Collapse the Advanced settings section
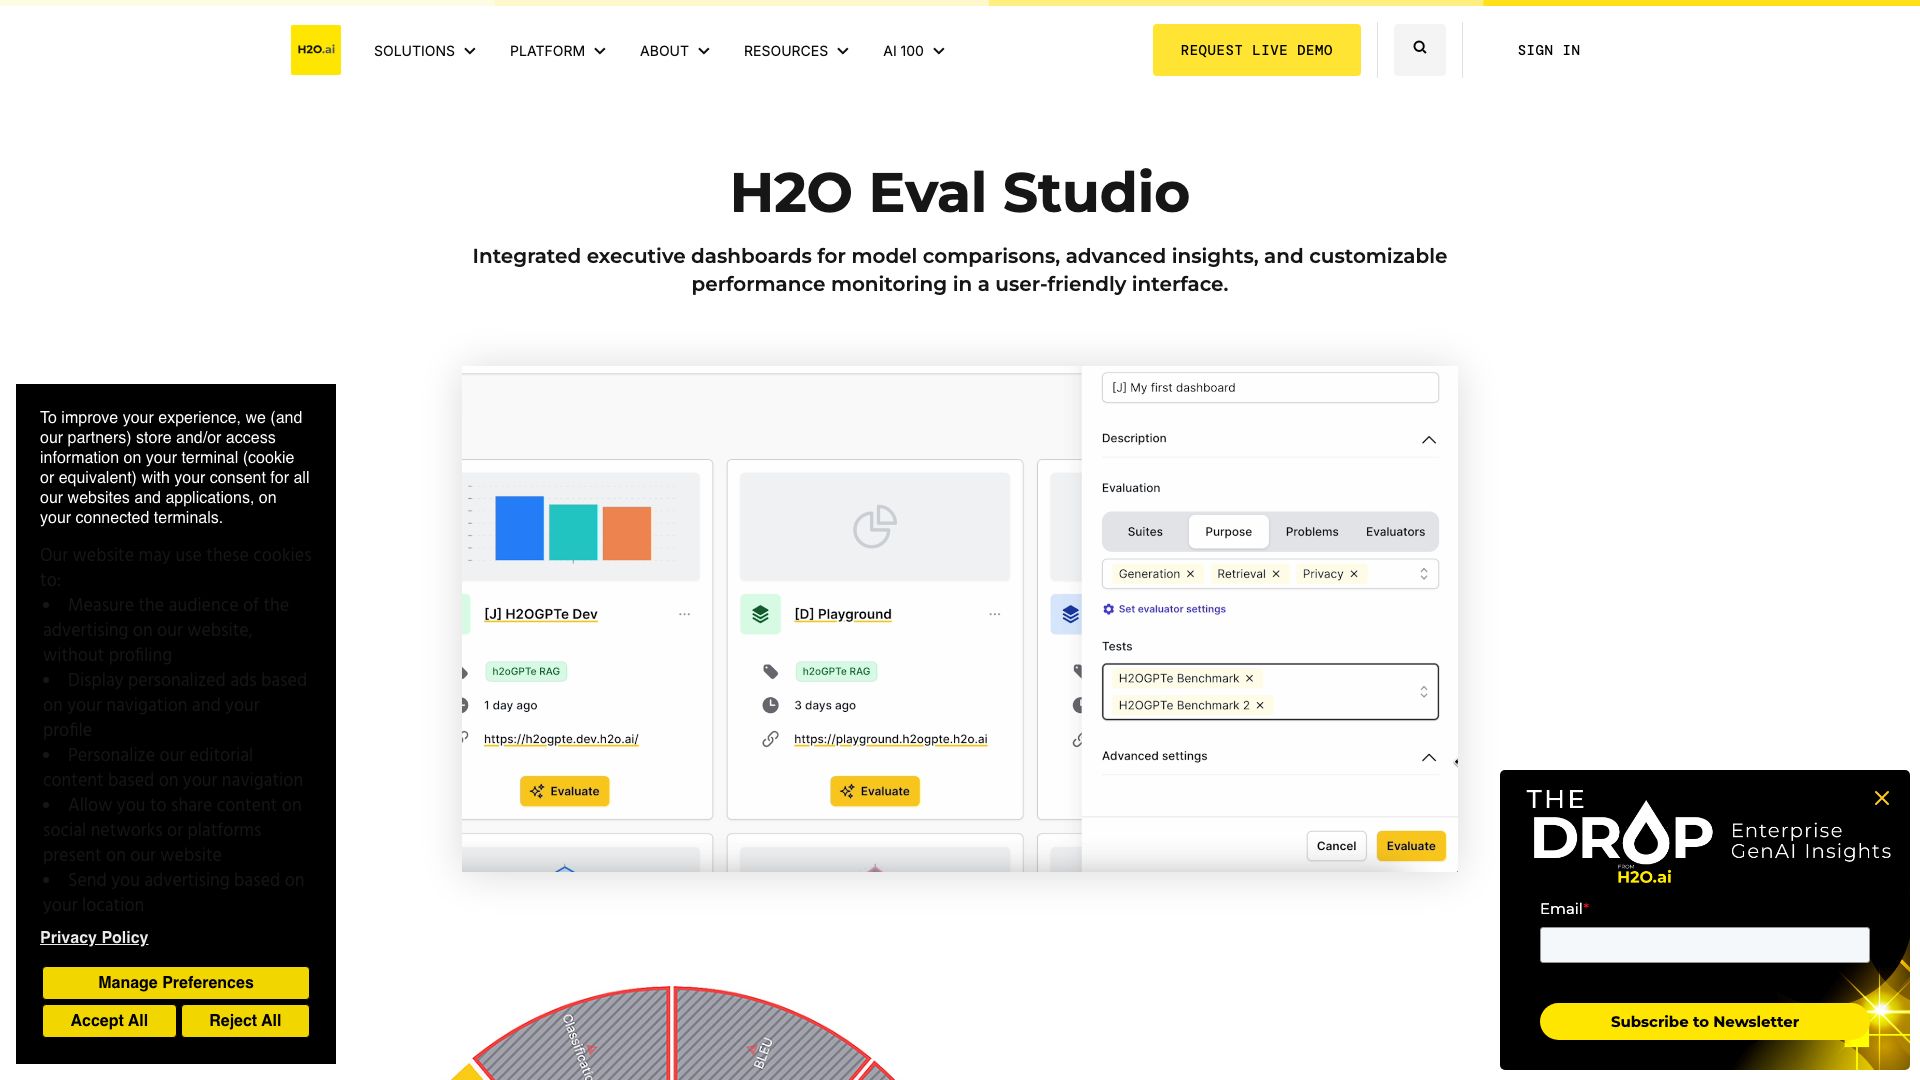Image resolution: width=1920 pixels, height=1080 pixels. (1428, 757)
